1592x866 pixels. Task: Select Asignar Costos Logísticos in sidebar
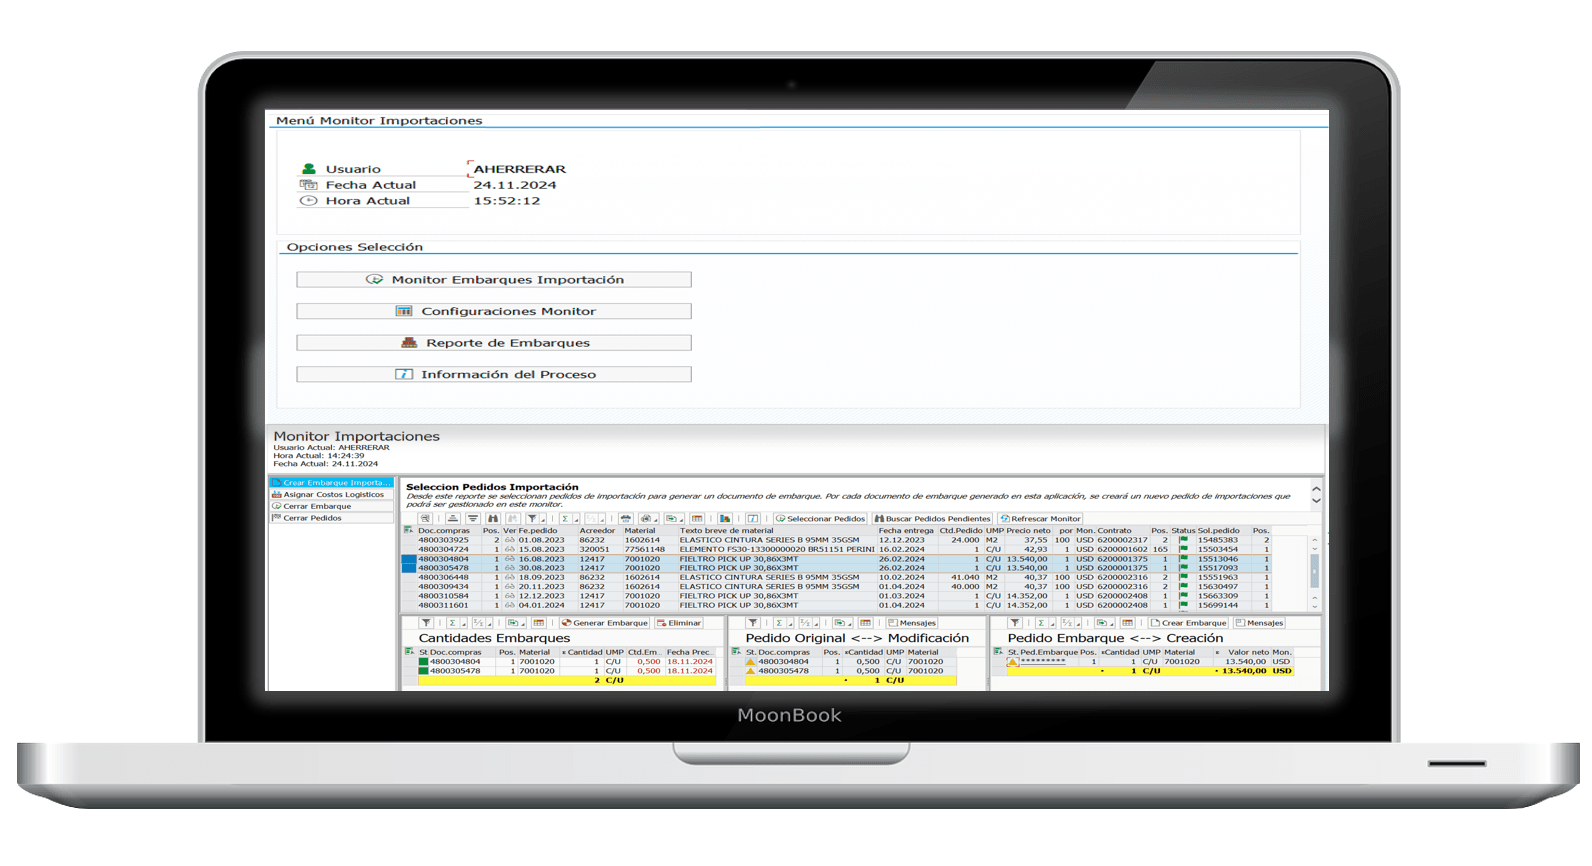pyautogui.click(x=332, y=494)
